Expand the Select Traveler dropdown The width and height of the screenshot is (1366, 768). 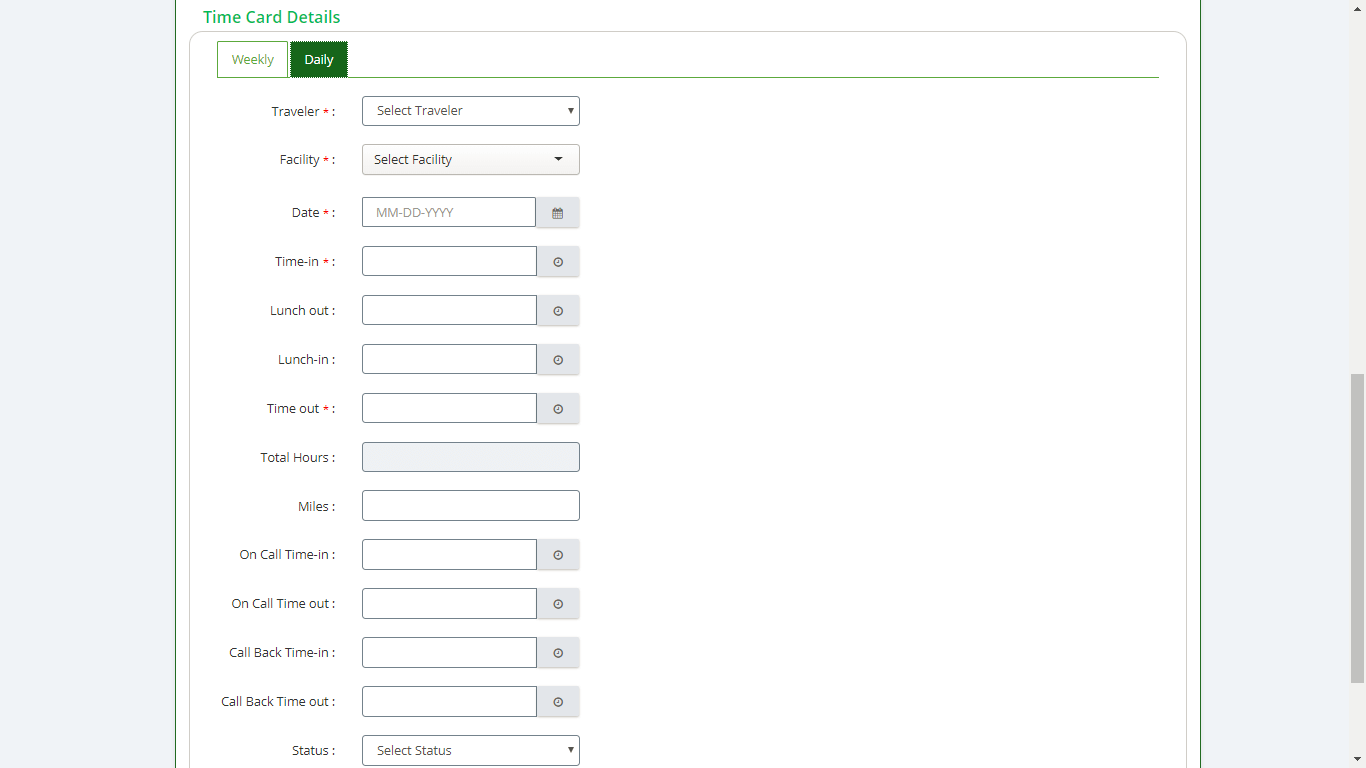pos(470,111)
